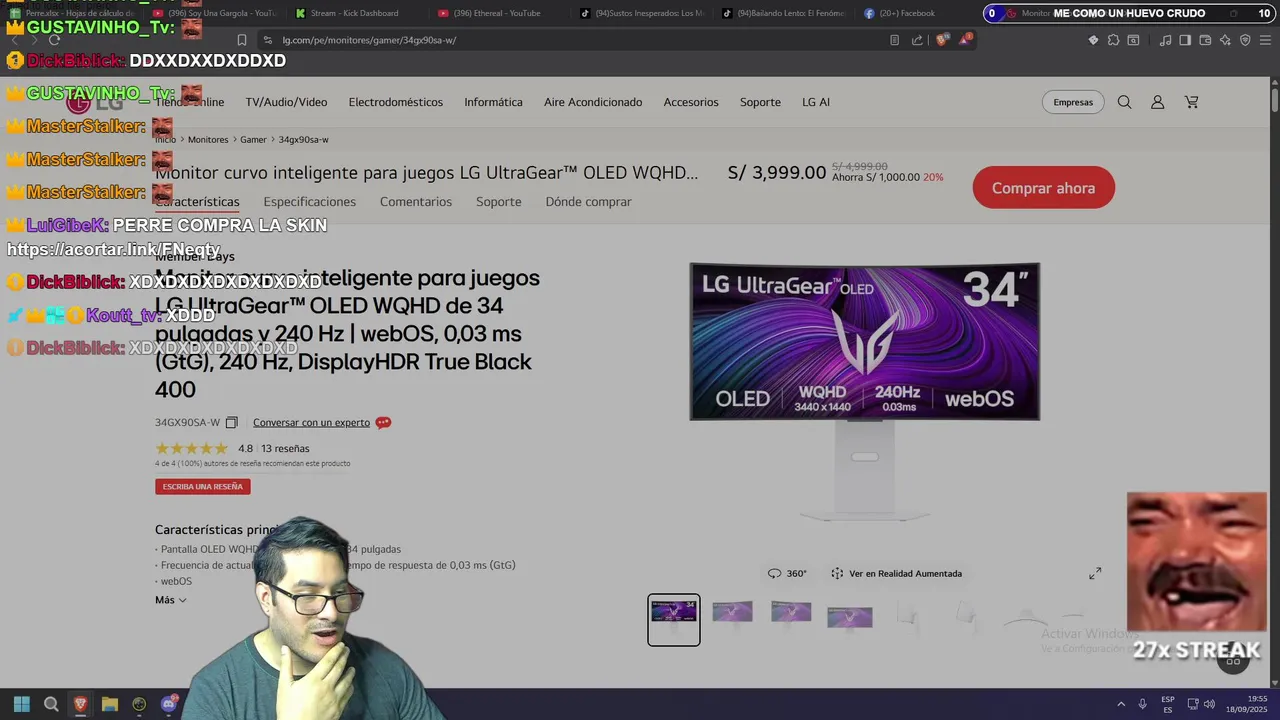
Task: Select third product thumbnail
Action: click(x=791, y=614)
